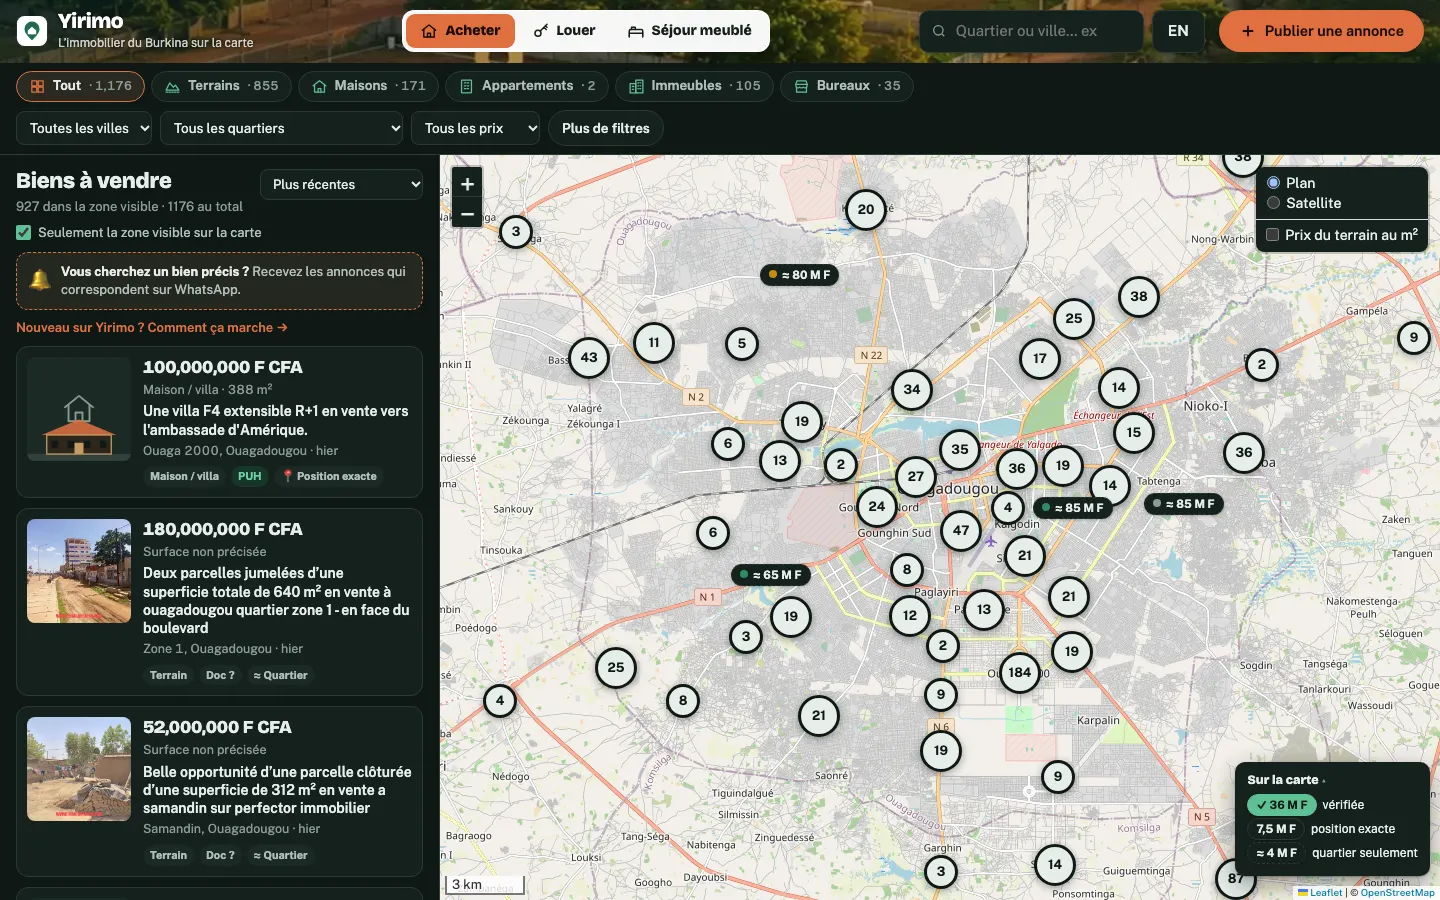Filter by Immeubles category
The height and width of the screenshot is (900, 1440).
[695, 86]
